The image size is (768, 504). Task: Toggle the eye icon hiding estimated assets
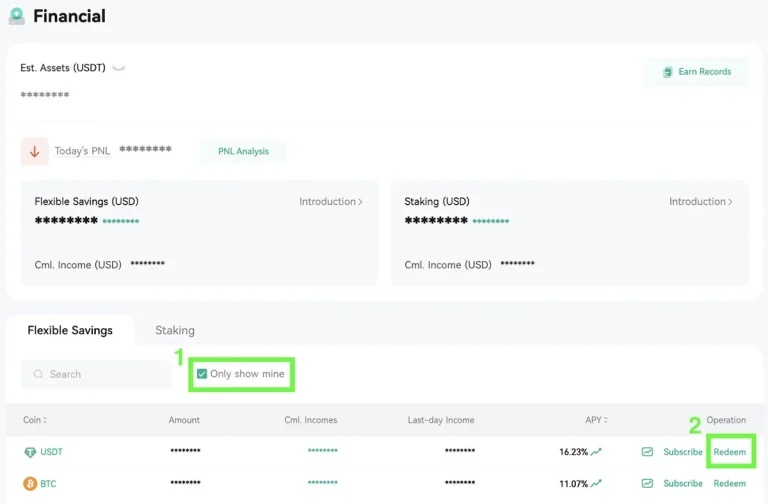click(x=119, y=68)
